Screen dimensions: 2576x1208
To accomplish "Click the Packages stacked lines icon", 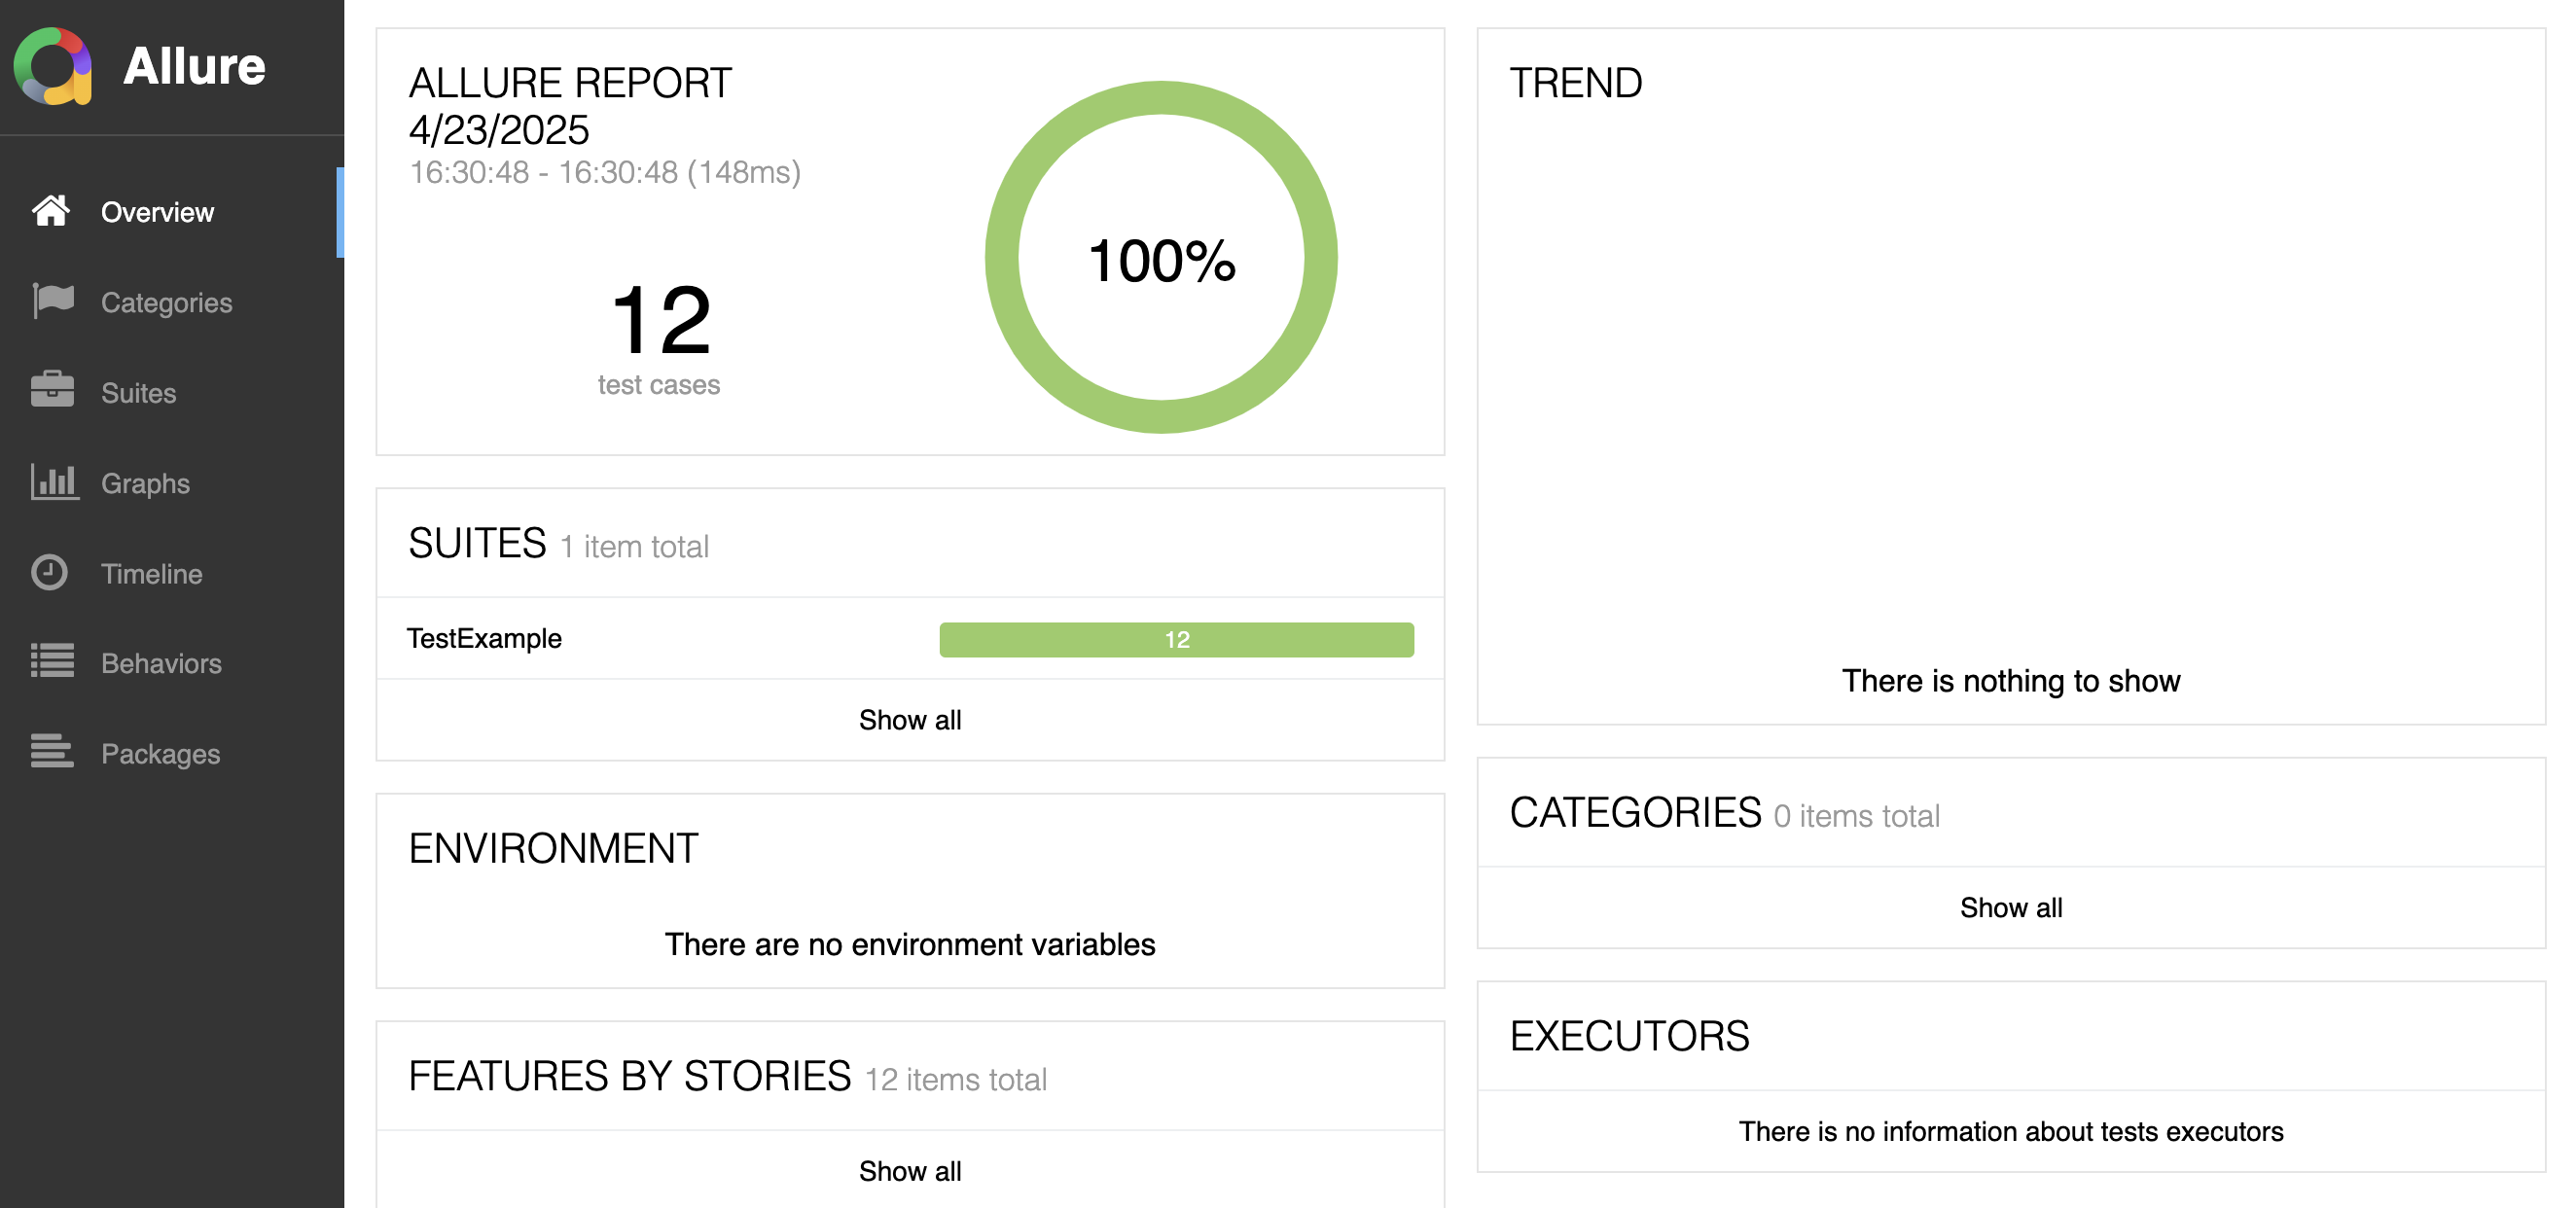I will pos(52,752).
